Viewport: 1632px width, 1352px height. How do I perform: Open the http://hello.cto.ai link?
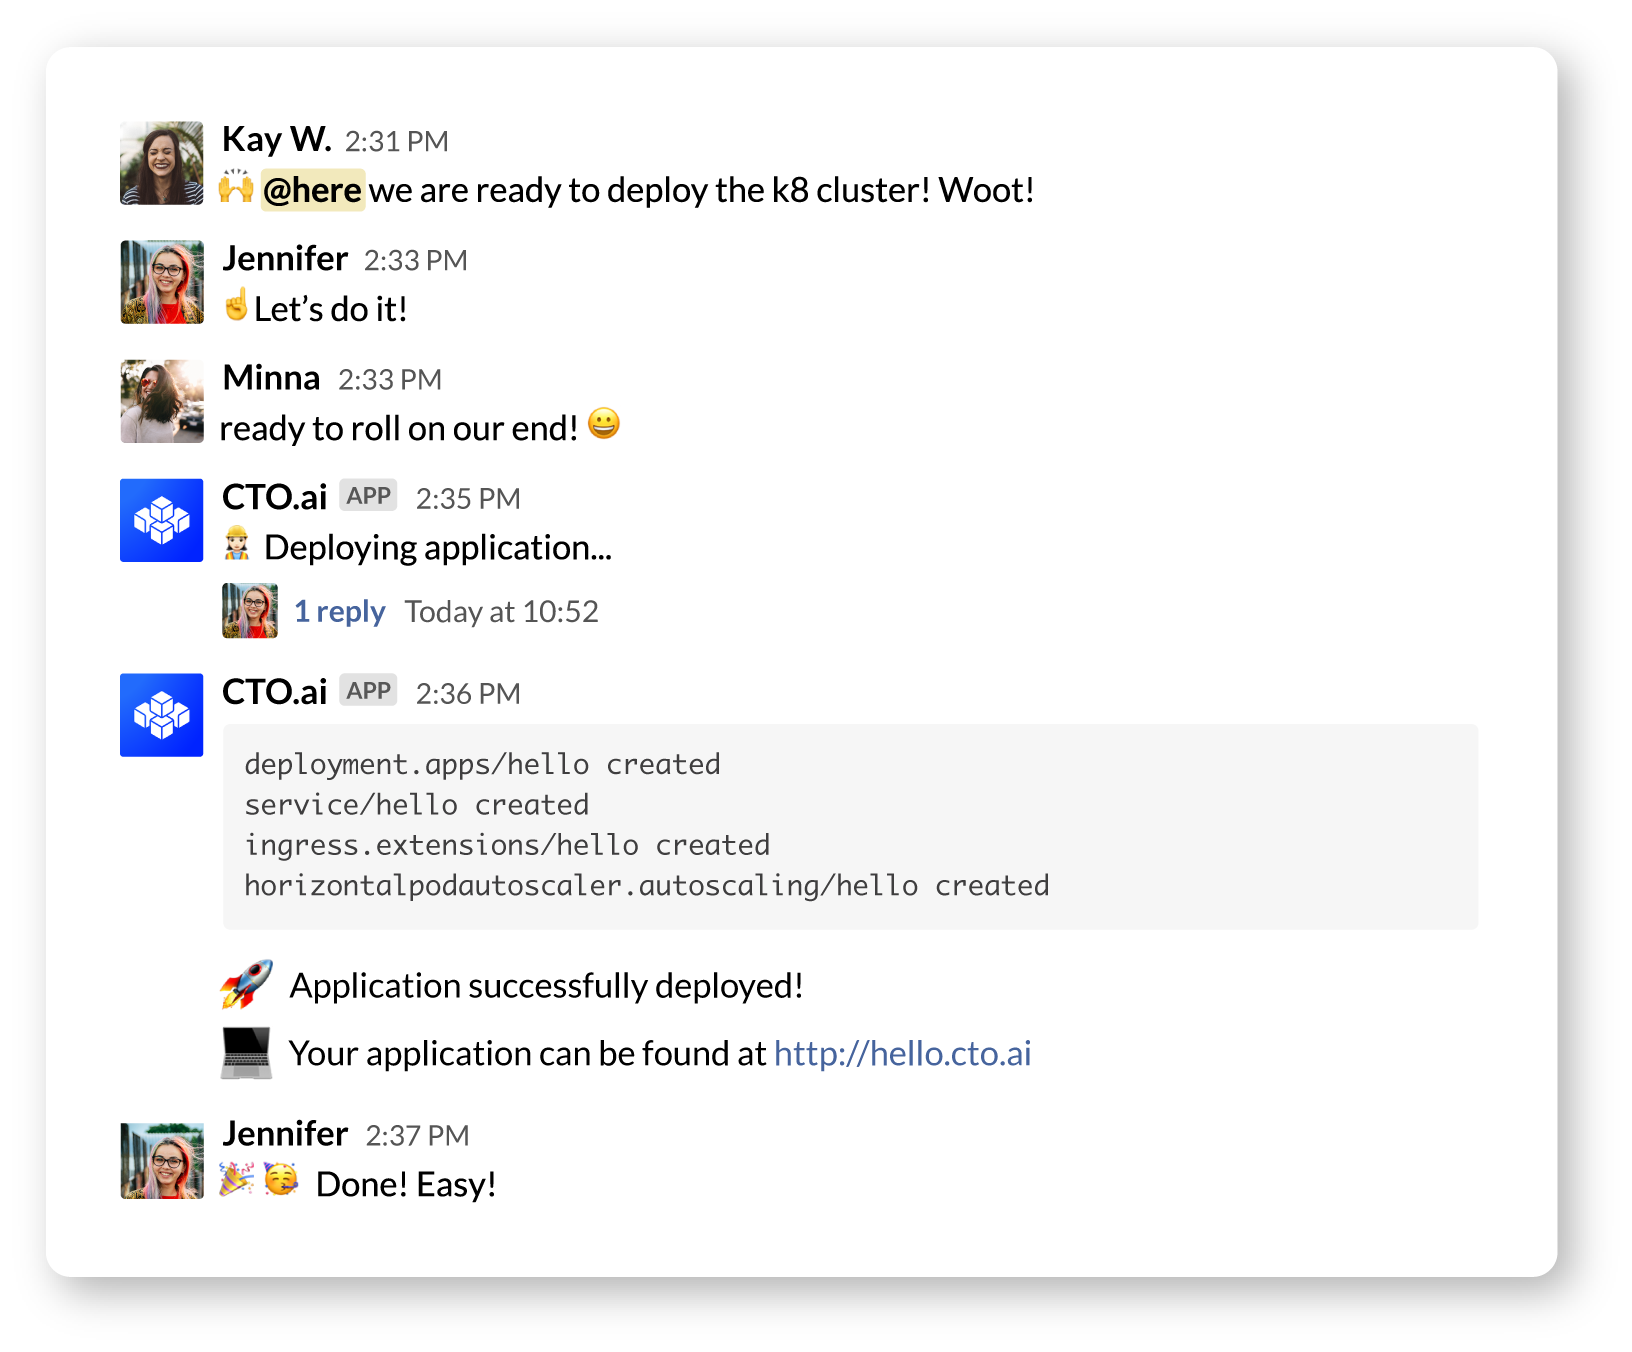click(902, 1053)
